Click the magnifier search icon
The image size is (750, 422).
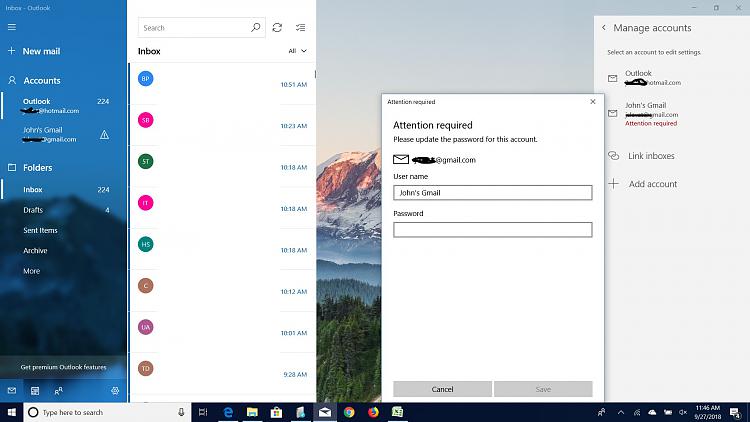click(x=256, y=28)
